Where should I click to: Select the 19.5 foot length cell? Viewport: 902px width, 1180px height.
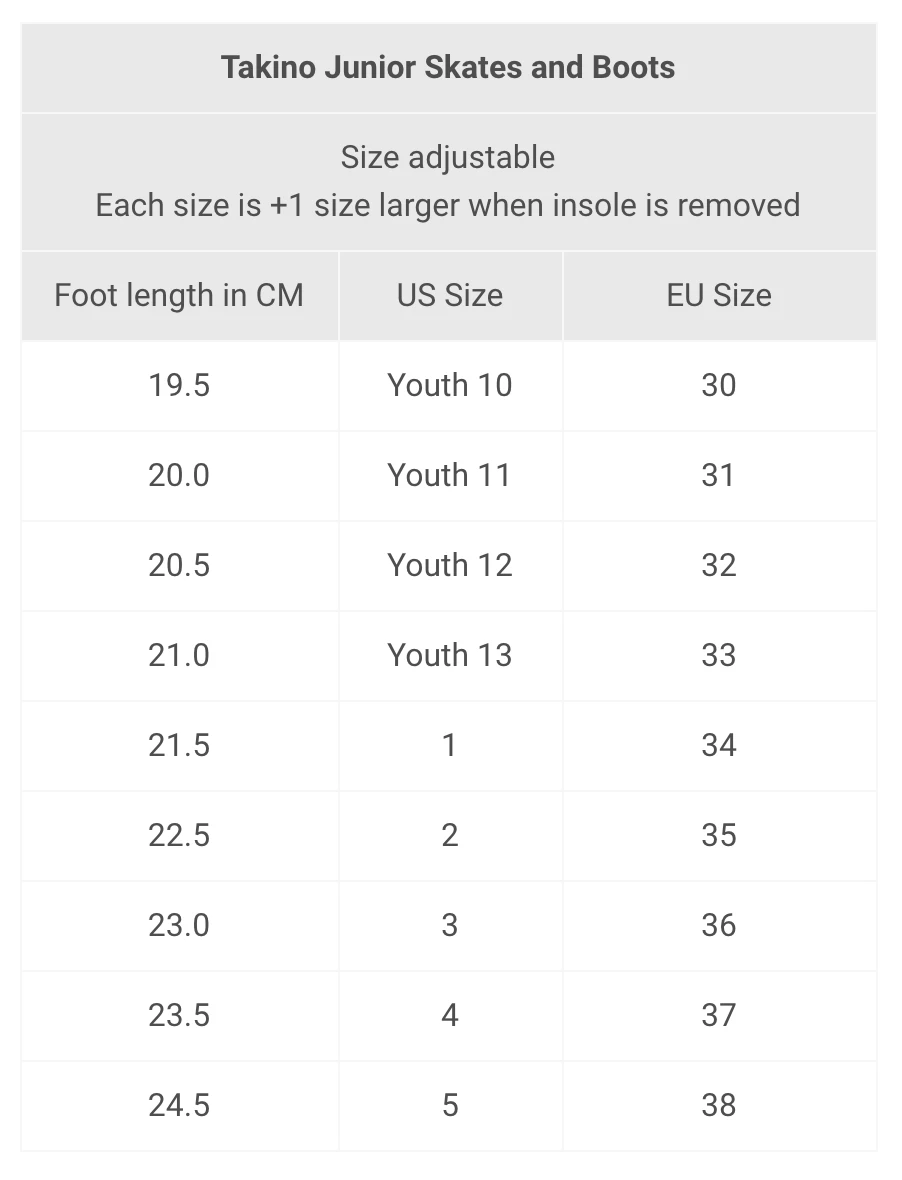coord(179,385)
